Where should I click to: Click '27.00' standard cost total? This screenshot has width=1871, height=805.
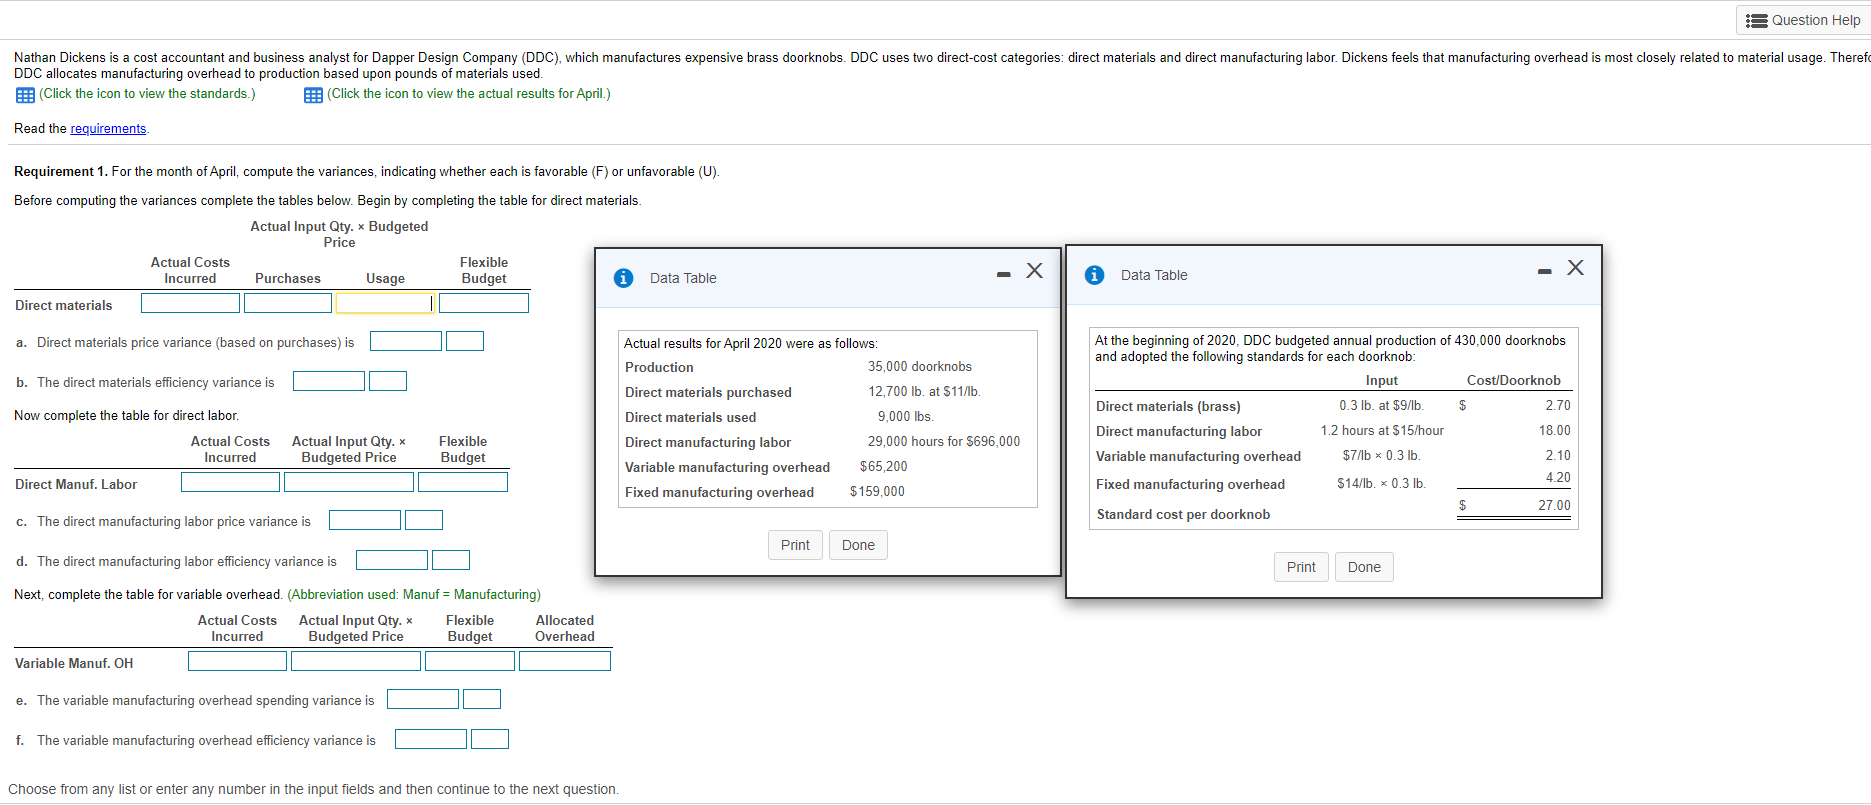click(1554, 506)
